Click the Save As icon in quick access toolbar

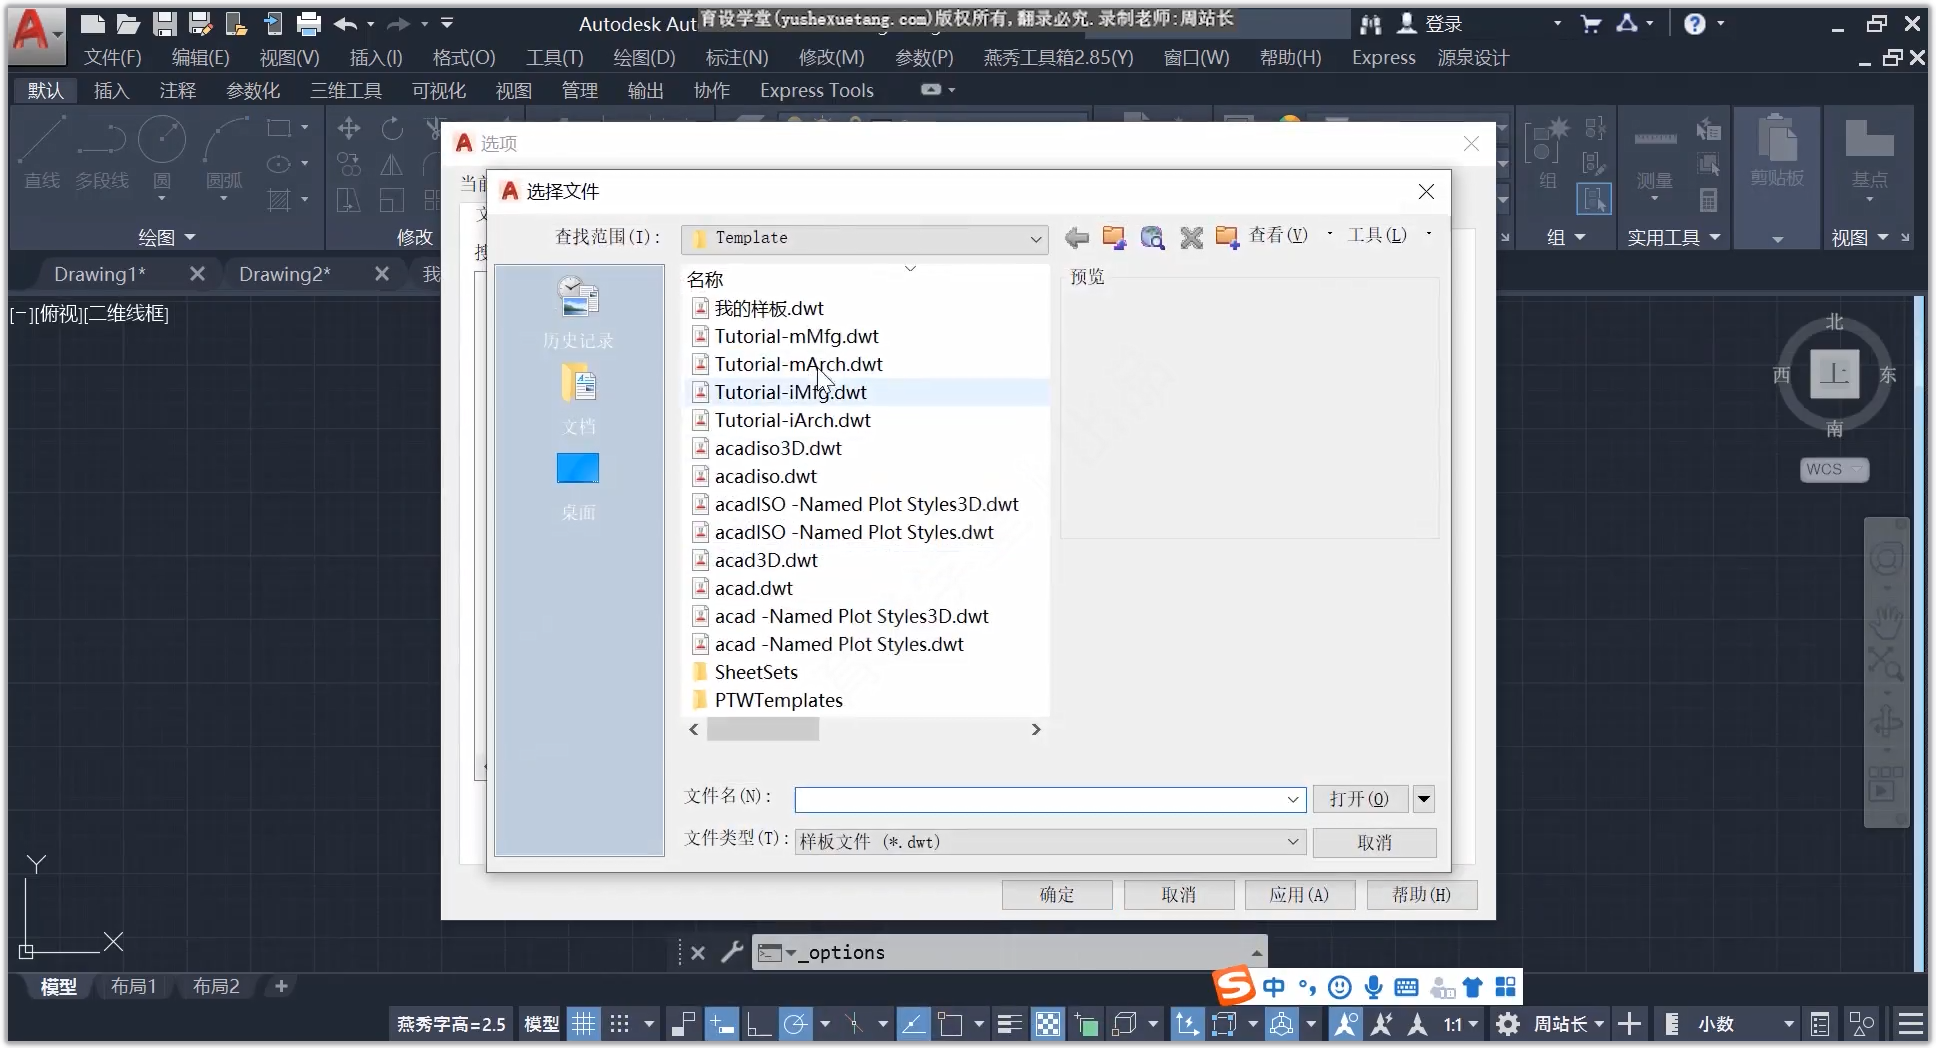click(200, 23)
